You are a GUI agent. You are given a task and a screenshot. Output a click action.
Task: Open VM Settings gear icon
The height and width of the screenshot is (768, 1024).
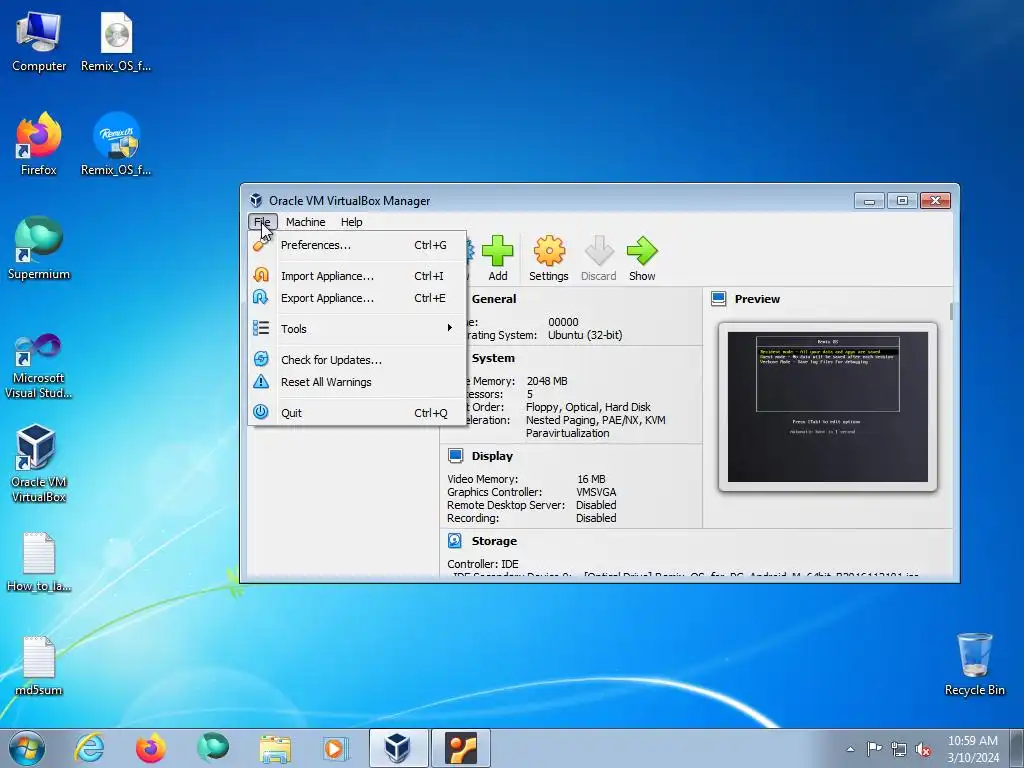(549, 251)
